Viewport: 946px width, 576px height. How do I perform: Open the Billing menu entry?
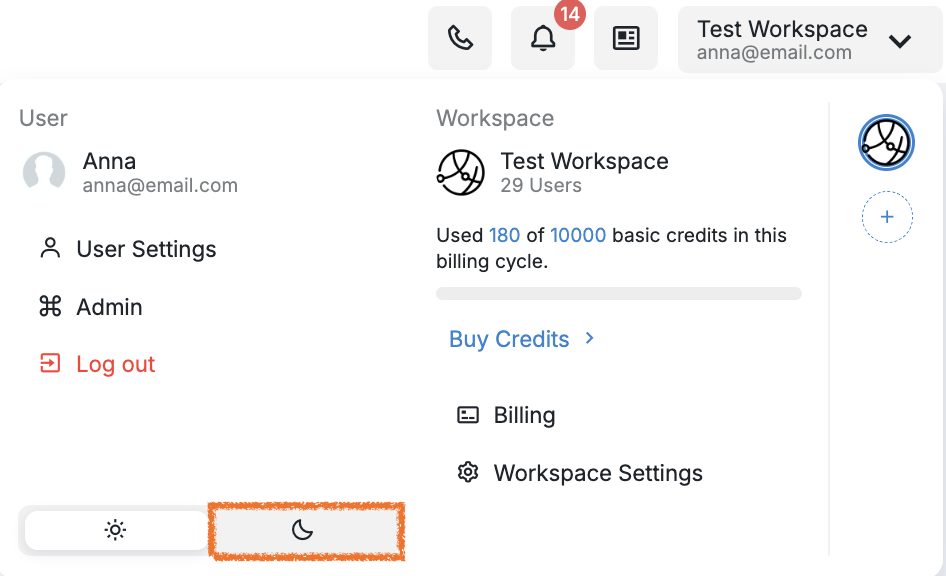coord(506,415)
